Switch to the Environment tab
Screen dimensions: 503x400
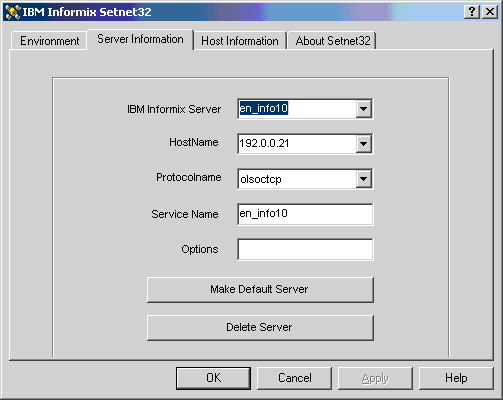[x=49, y=41]
